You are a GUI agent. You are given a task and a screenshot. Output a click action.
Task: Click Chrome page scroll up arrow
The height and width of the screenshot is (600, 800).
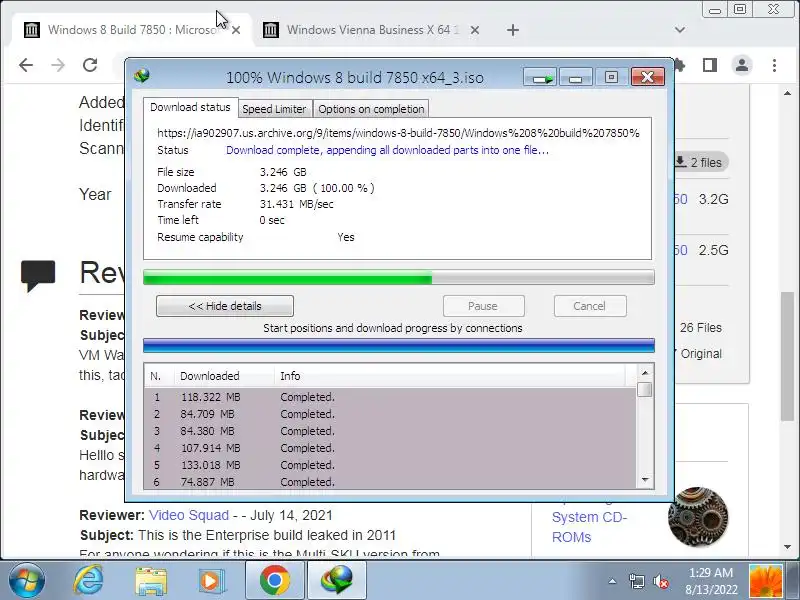[x=787, y=93]
